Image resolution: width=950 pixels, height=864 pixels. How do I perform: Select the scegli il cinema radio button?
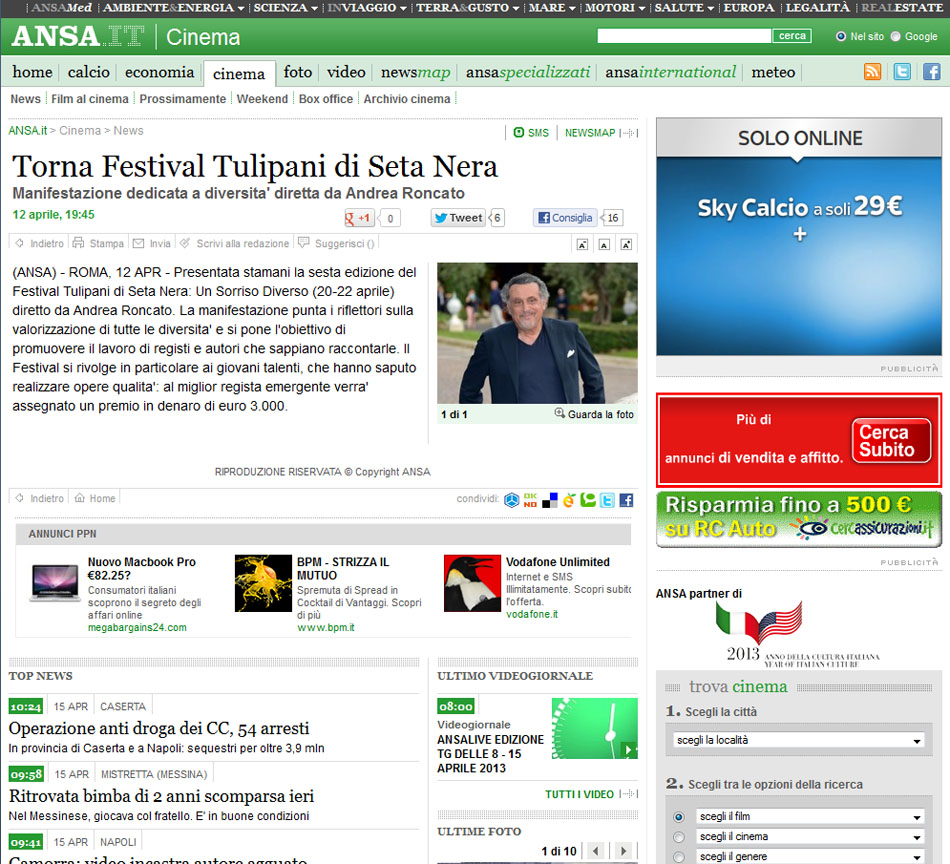(x=679, y=837)
